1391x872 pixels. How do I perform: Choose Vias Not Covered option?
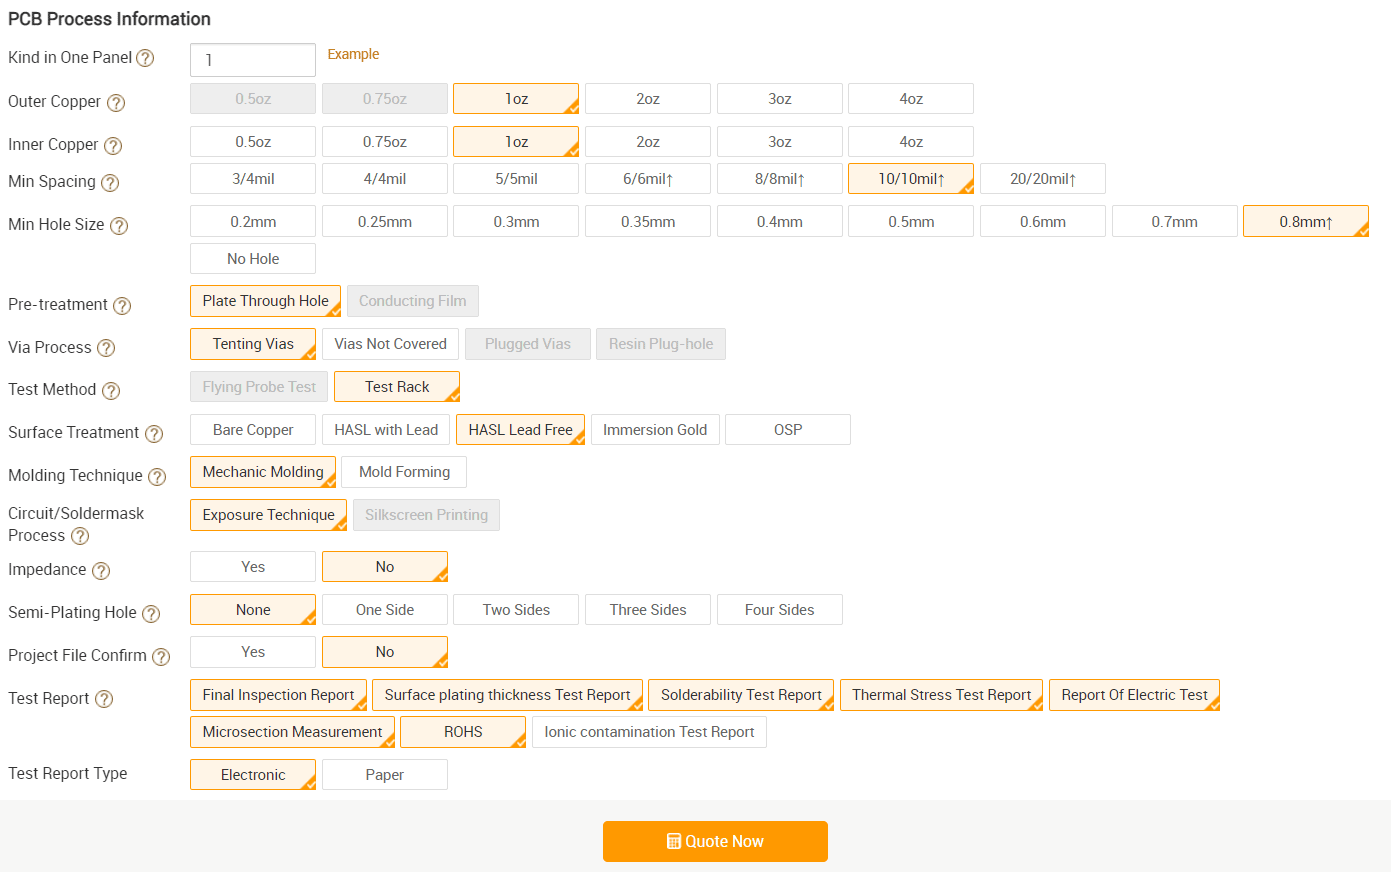(x=391, y=344)
